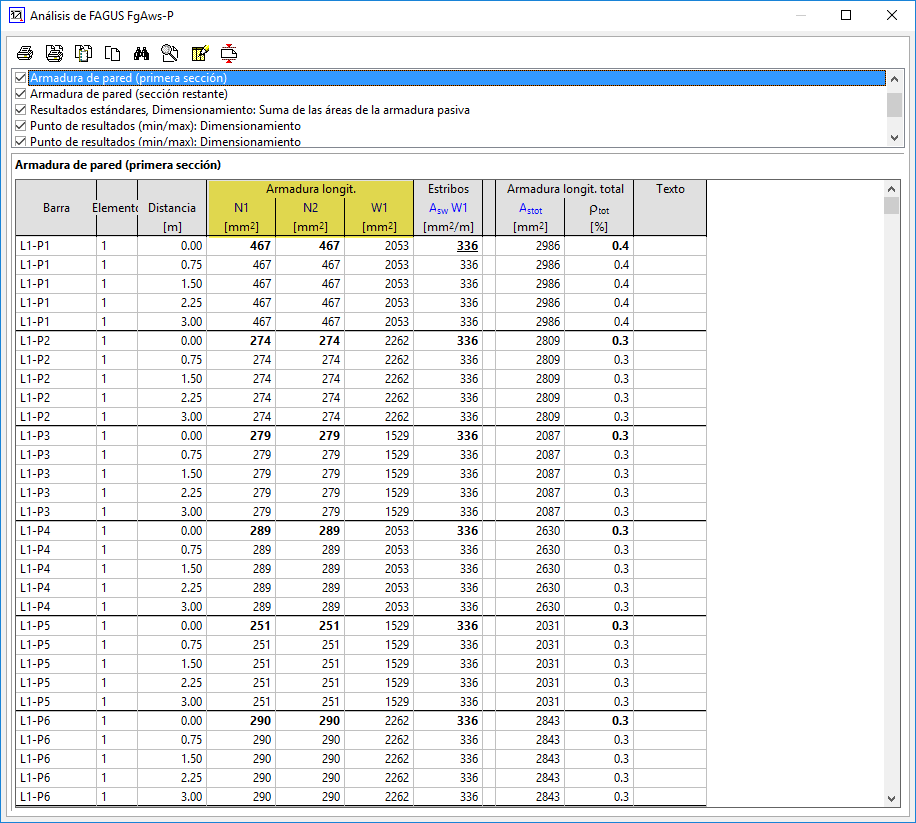Click the yellow 'Armadura longit.' header

click(x=310, y=189)
